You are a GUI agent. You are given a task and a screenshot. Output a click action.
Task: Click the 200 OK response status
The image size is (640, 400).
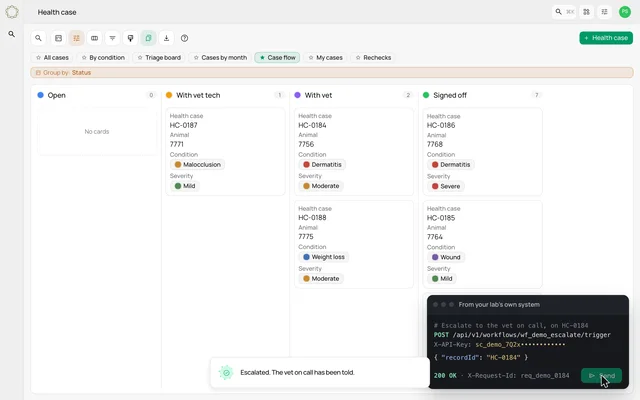(445, 376)
